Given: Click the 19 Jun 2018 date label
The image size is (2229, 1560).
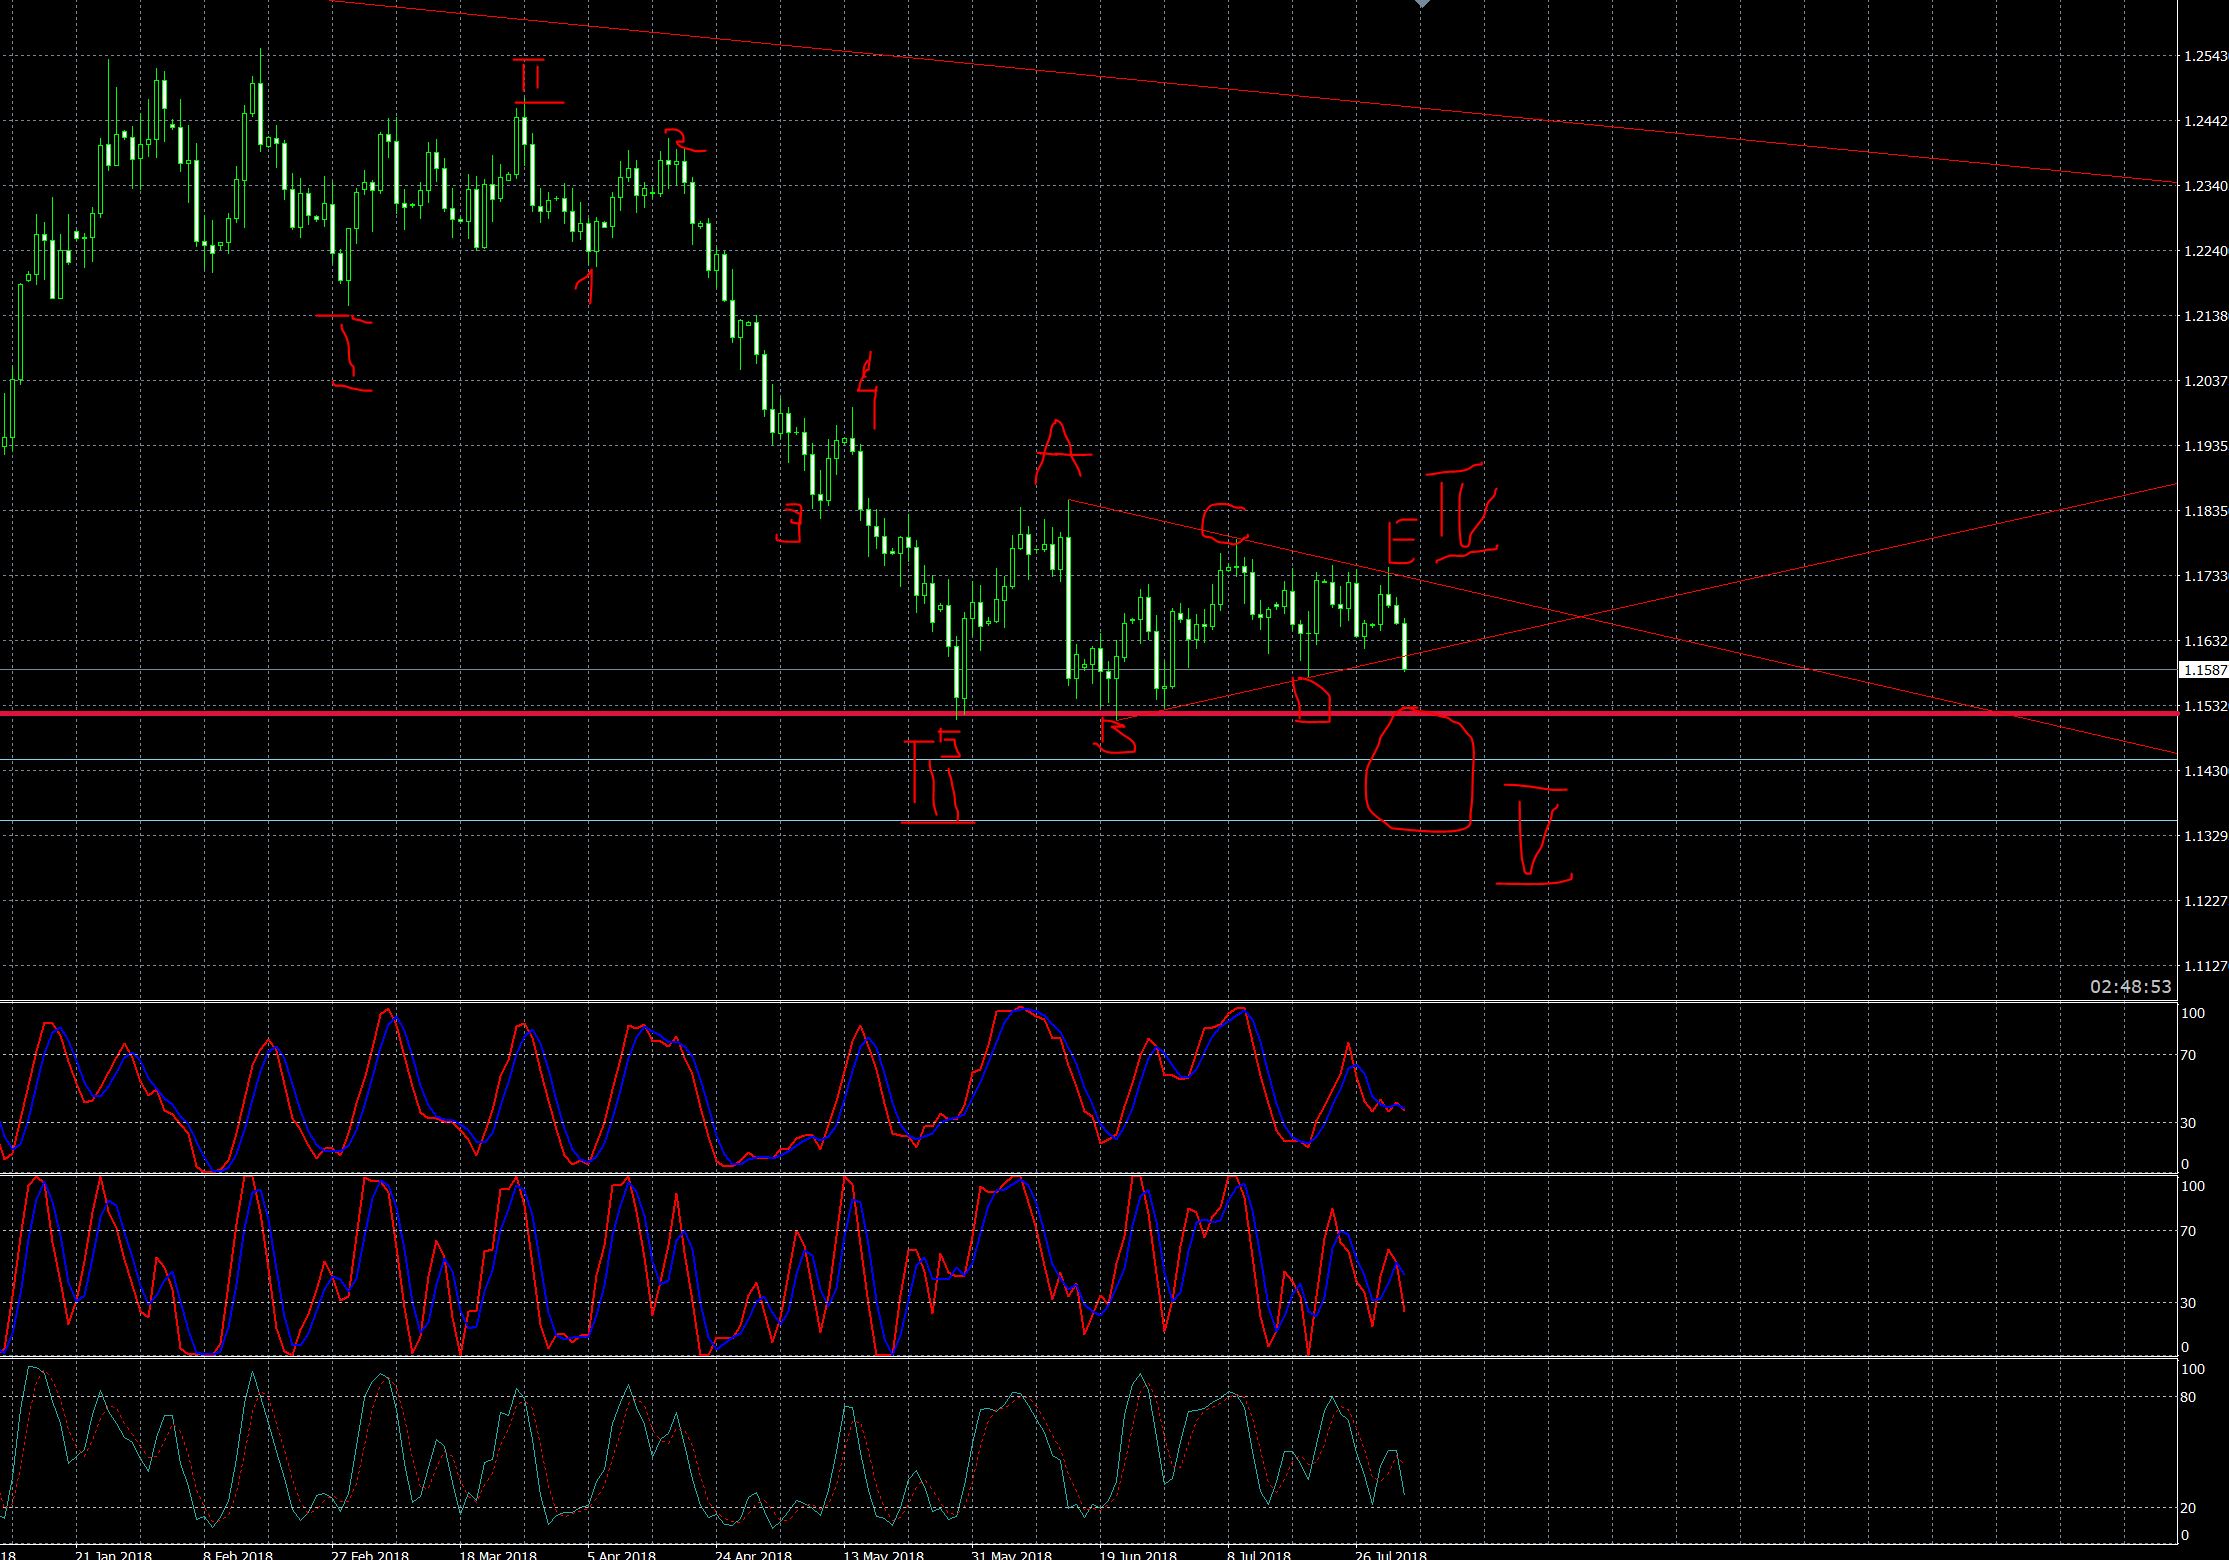Looking at the screenshot, I should click(x=1138, y=1554).
